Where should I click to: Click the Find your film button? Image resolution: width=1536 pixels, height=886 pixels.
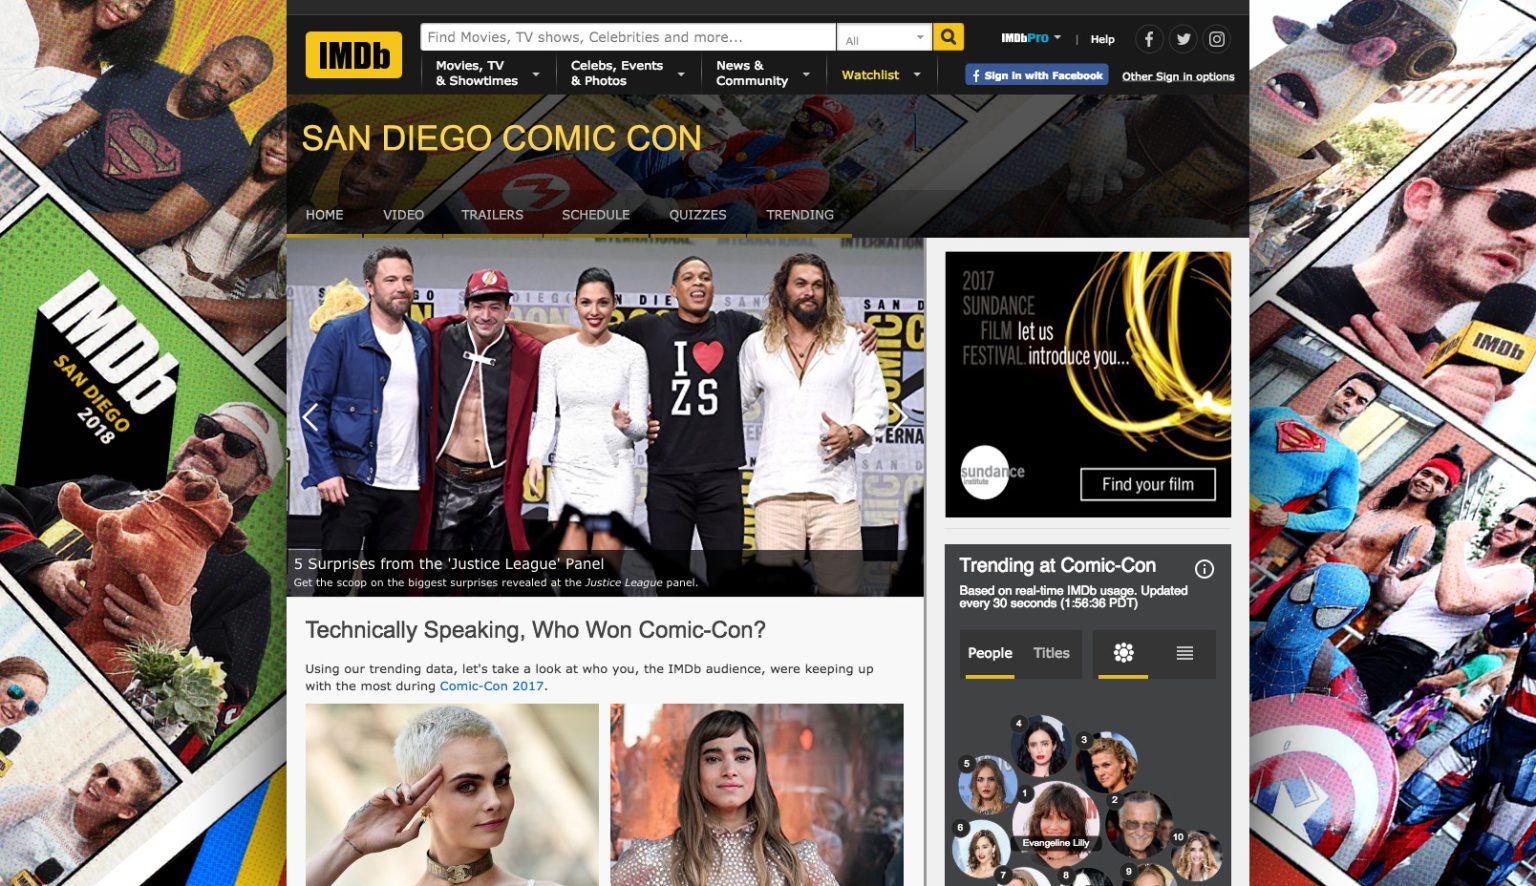pos(1148,484)
